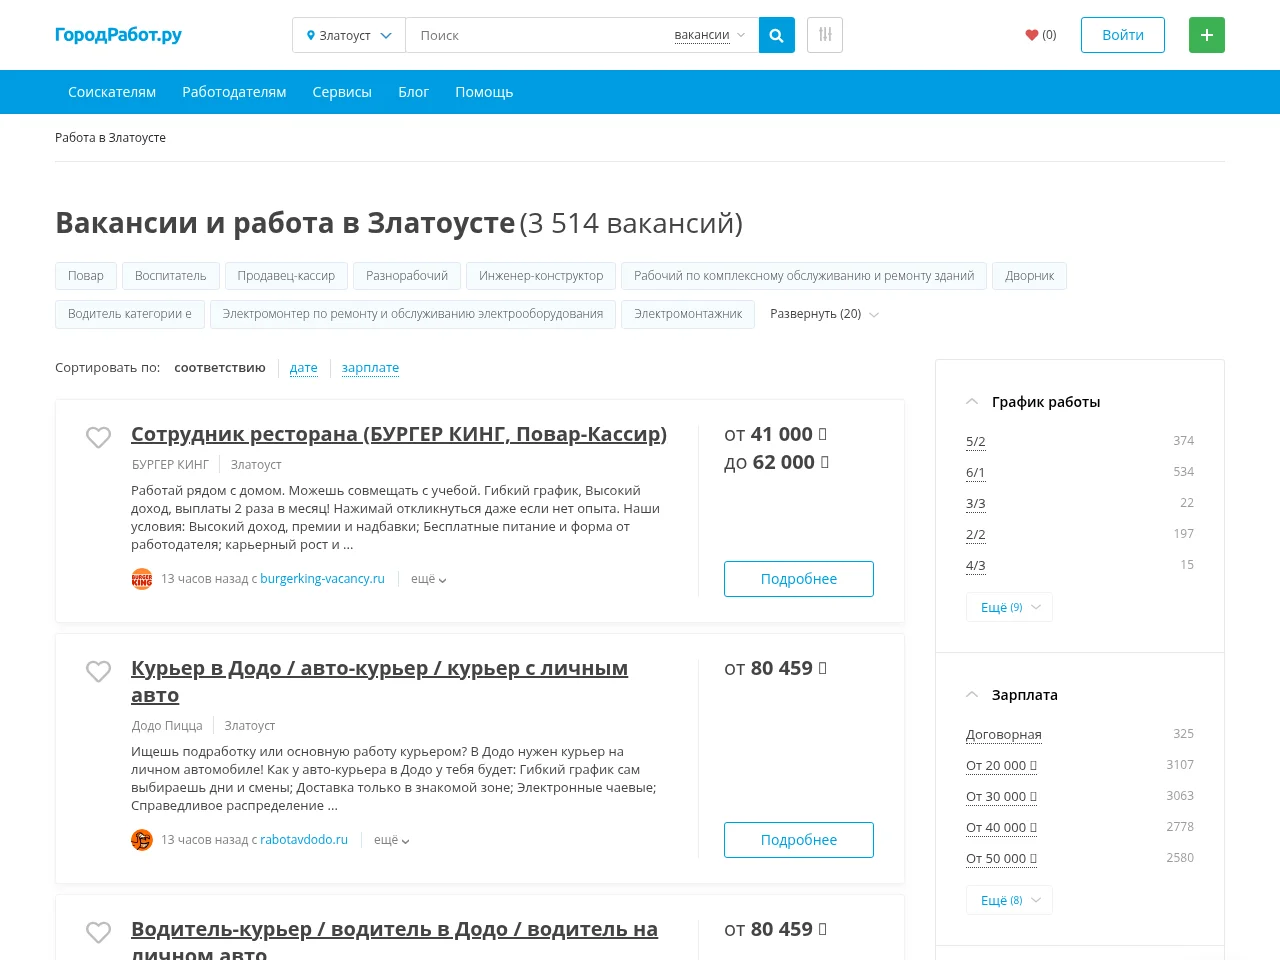Open the Работодателям menu

click(x=234, y=92)
